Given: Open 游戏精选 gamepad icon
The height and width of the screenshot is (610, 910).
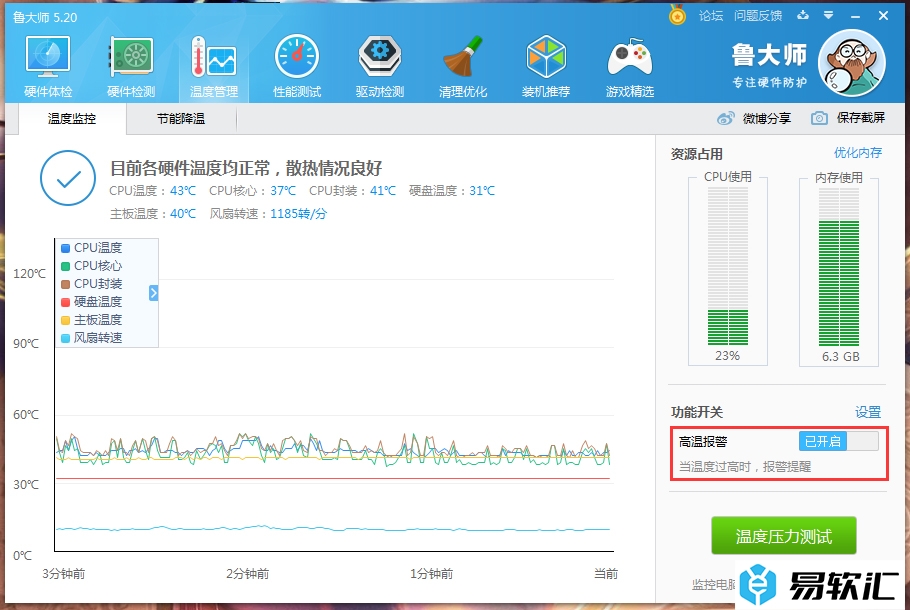Looking at the screenshot, I should click(x=630, y=58).
